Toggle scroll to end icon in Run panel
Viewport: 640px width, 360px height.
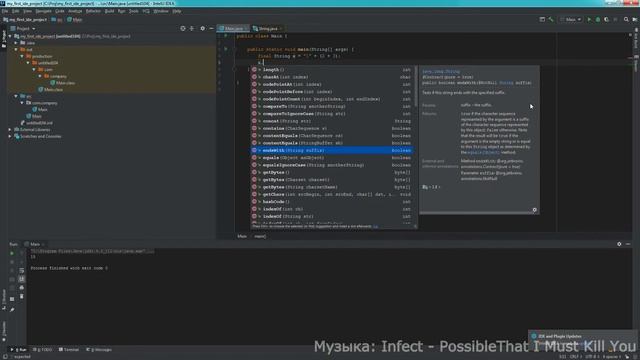(22, 279)
